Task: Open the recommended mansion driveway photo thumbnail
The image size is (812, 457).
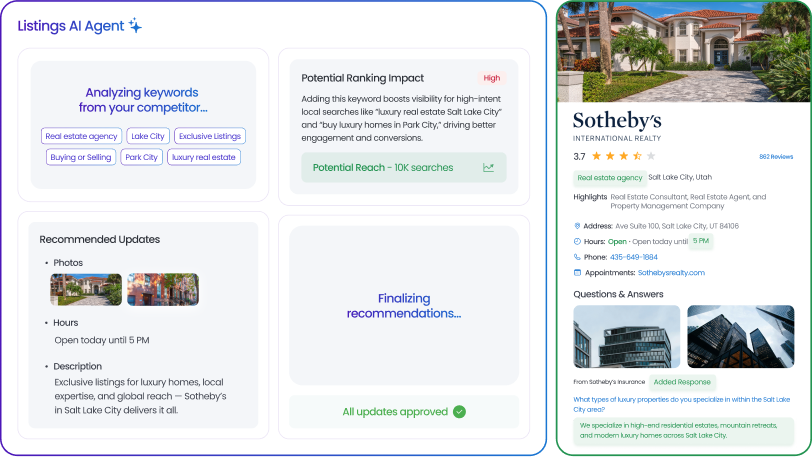Action: (86, 289)
